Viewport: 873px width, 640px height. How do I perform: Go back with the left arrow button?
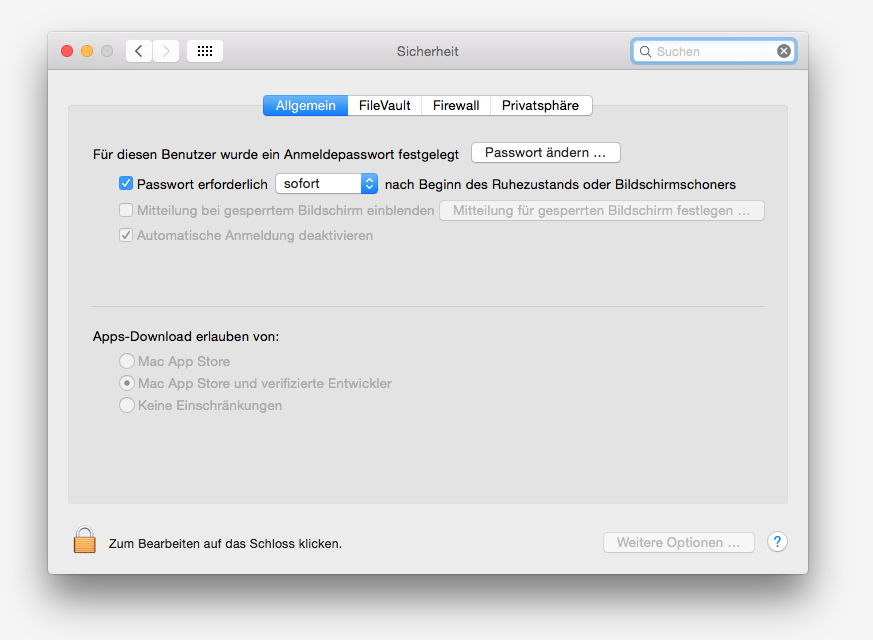(x=139, y=51)
